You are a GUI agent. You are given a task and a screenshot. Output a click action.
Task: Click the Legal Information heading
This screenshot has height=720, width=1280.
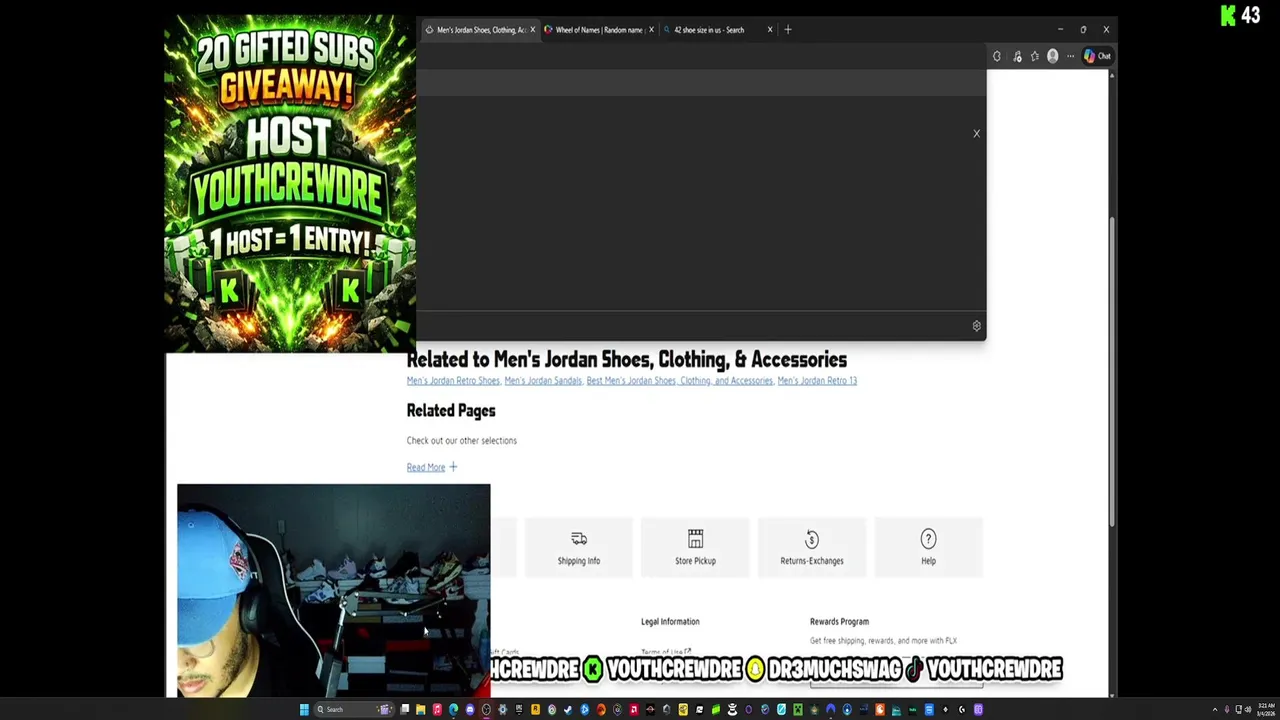point(670,622)
